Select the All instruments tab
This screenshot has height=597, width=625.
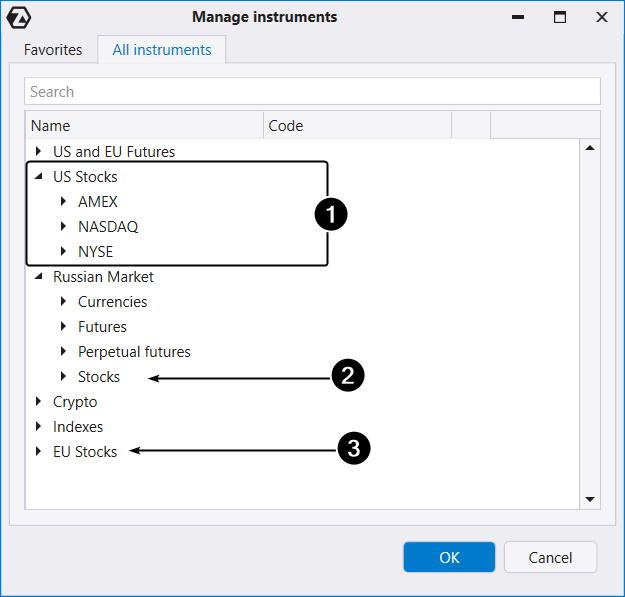(x=162, y=50)
